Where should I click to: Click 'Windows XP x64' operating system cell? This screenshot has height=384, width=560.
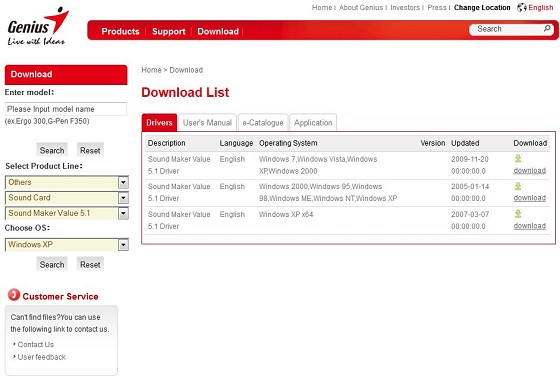286,214
